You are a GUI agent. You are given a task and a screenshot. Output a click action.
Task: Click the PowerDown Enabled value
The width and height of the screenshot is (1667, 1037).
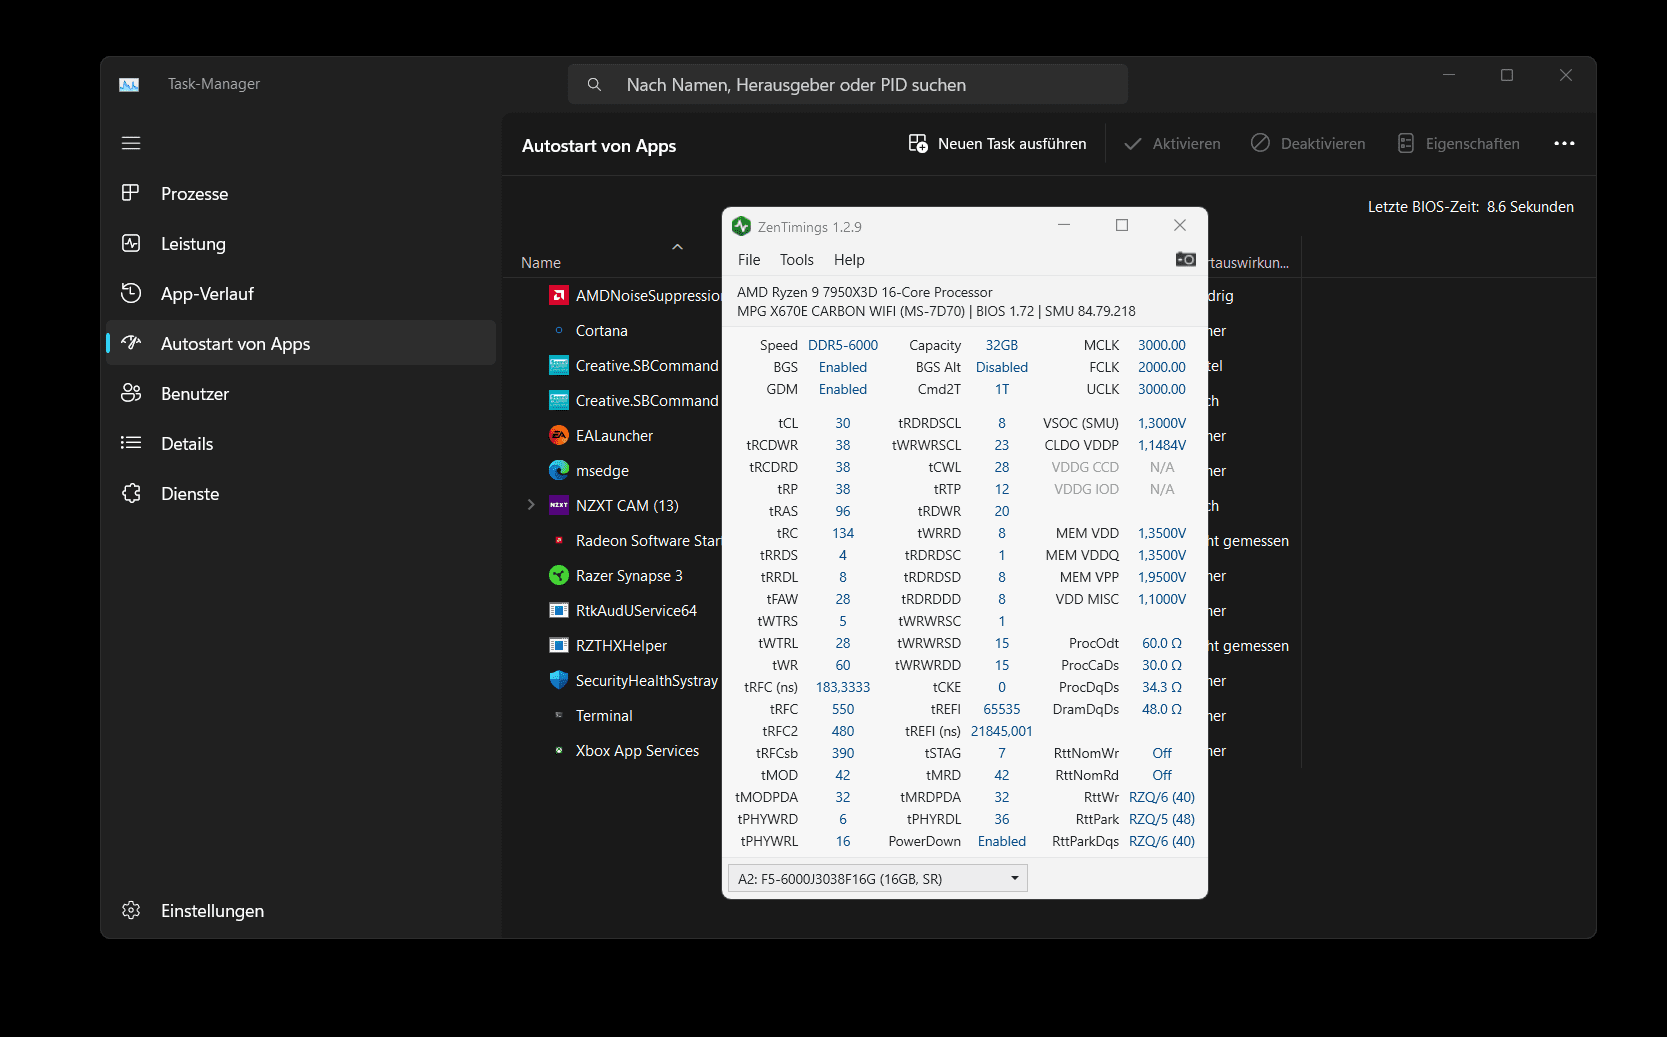coord(1001,842)
